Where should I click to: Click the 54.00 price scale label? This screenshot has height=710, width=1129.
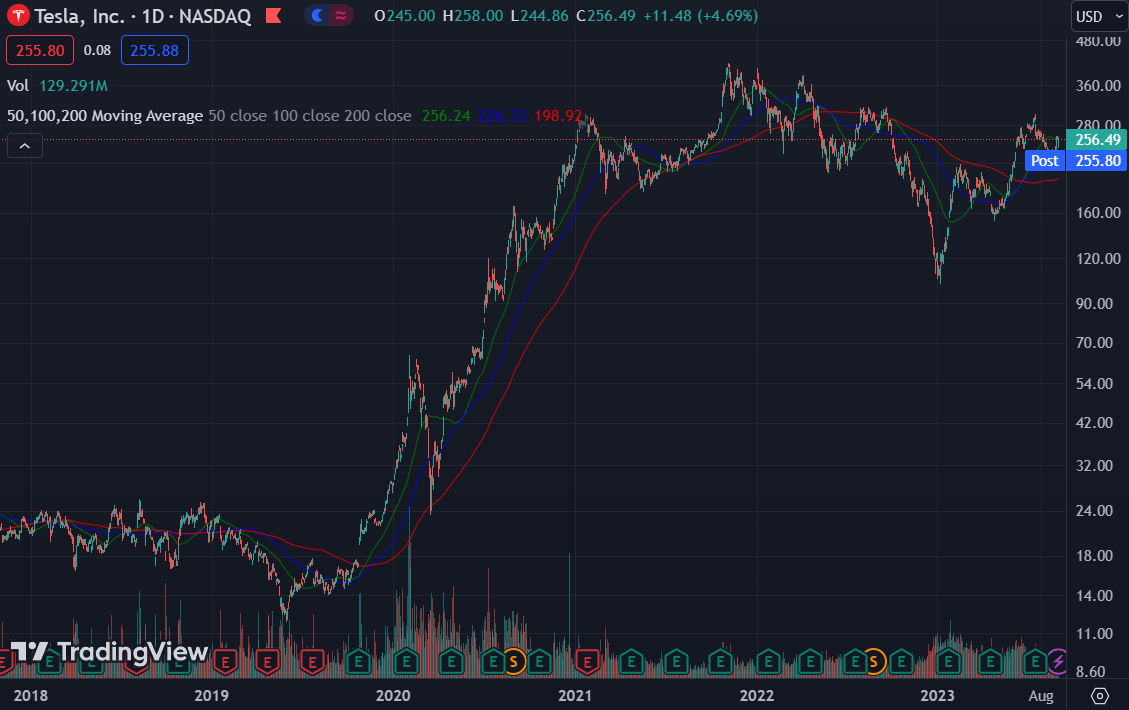[x=1094, y=384]
